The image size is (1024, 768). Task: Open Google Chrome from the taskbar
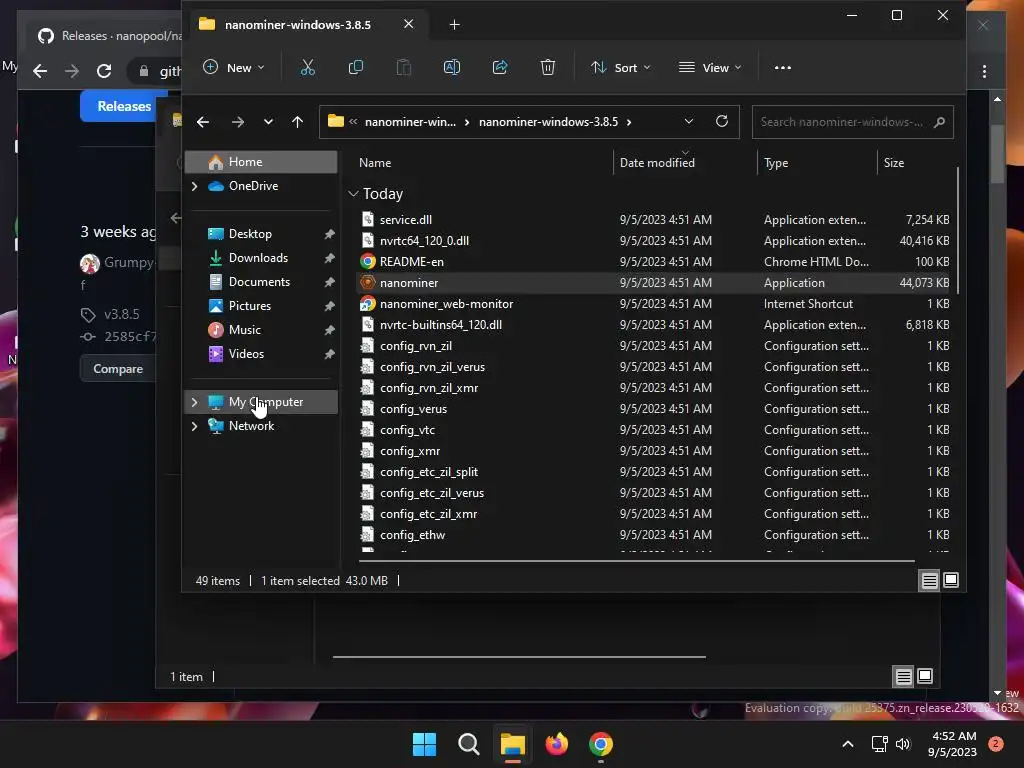pos(601,744)
